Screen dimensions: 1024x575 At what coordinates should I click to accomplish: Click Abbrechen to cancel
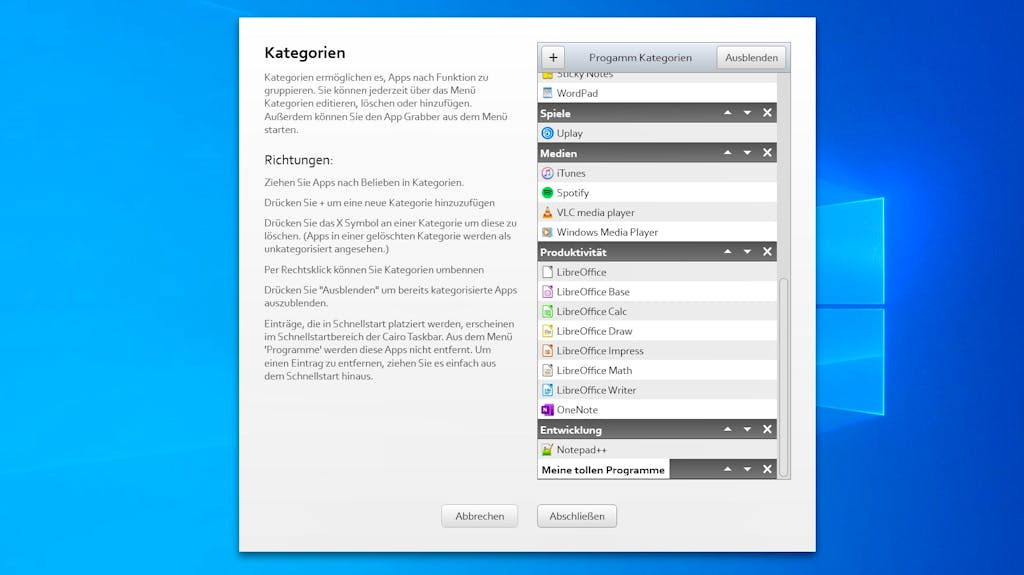coord(479,516)
